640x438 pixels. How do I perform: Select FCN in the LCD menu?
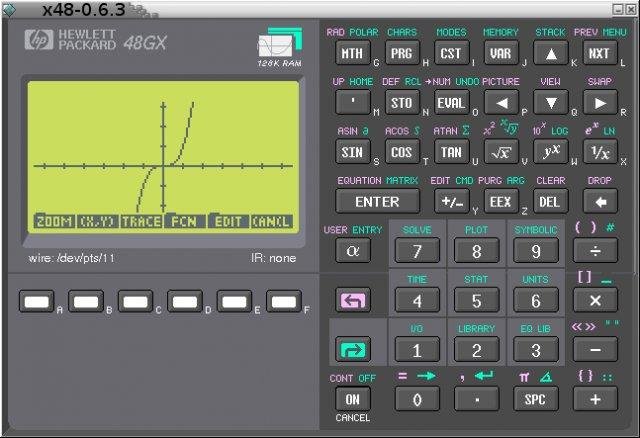tap(185, 221)
